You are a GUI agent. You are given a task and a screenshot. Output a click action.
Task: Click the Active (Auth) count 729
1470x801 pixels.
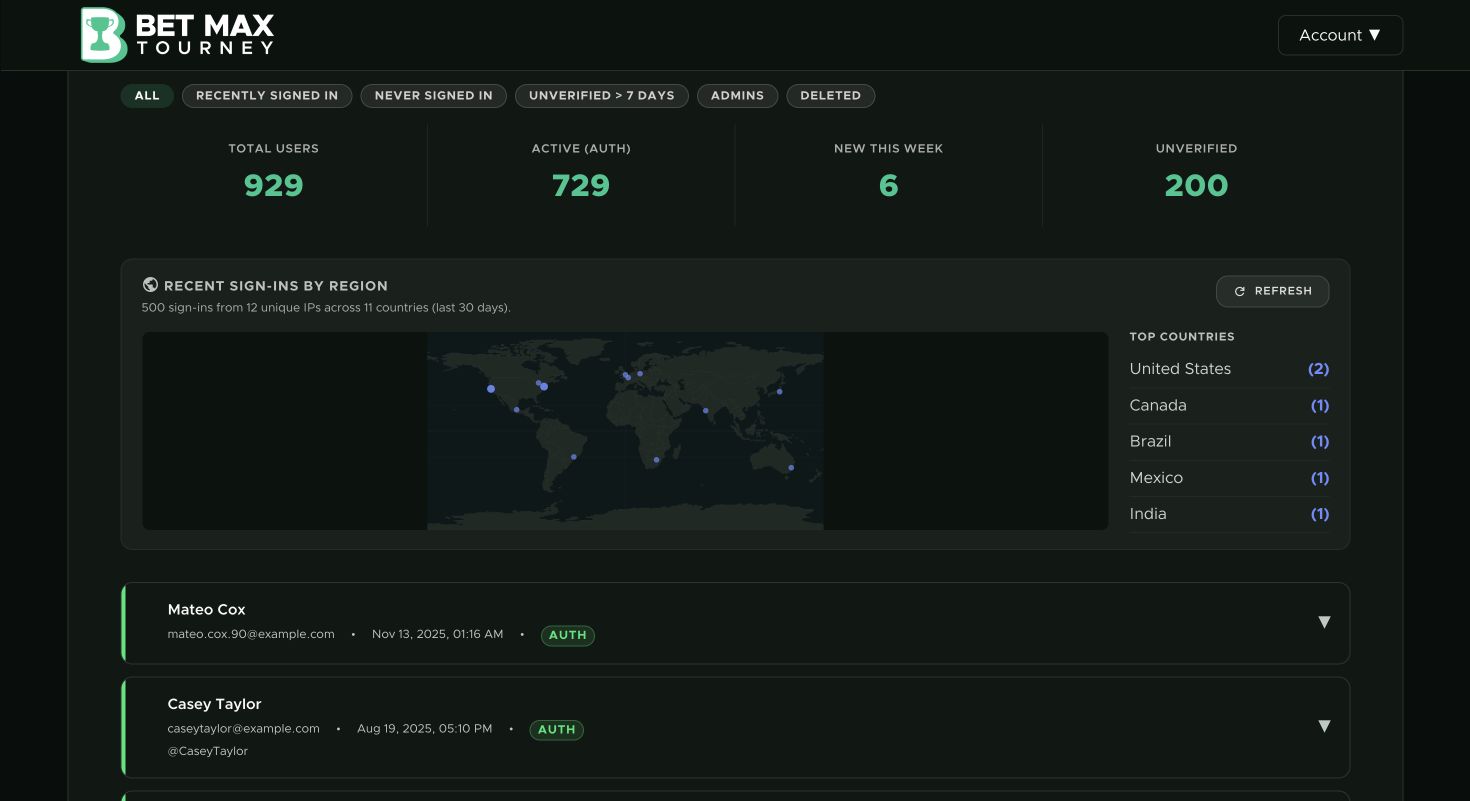click(x=581, y=185)
